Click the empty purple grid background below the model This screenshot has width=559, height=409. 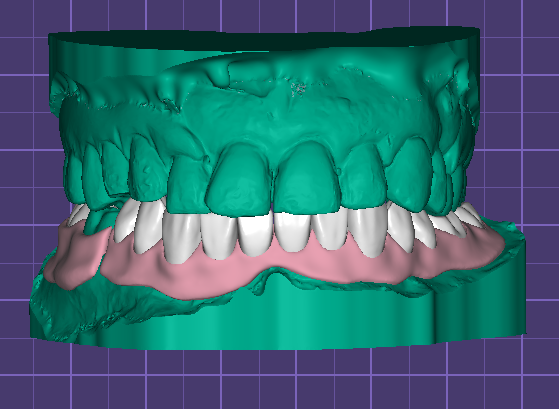tap(278, 378)
